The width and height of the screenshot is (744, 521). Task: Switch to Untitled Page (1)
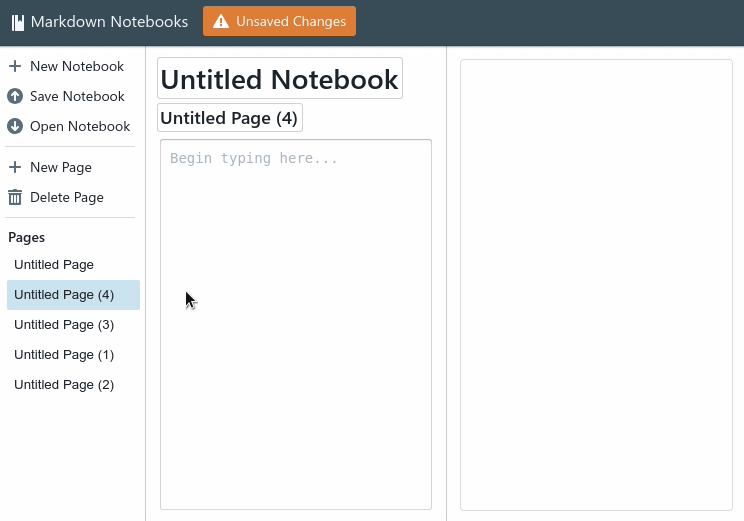(x=74, y=355)
